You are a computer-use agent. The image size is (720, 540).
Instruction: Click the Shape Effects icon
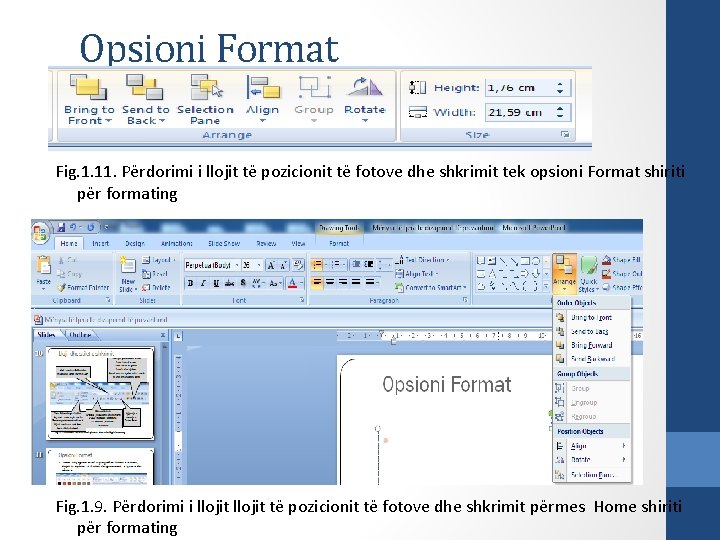pyautogui.click(x=606, y=287)
